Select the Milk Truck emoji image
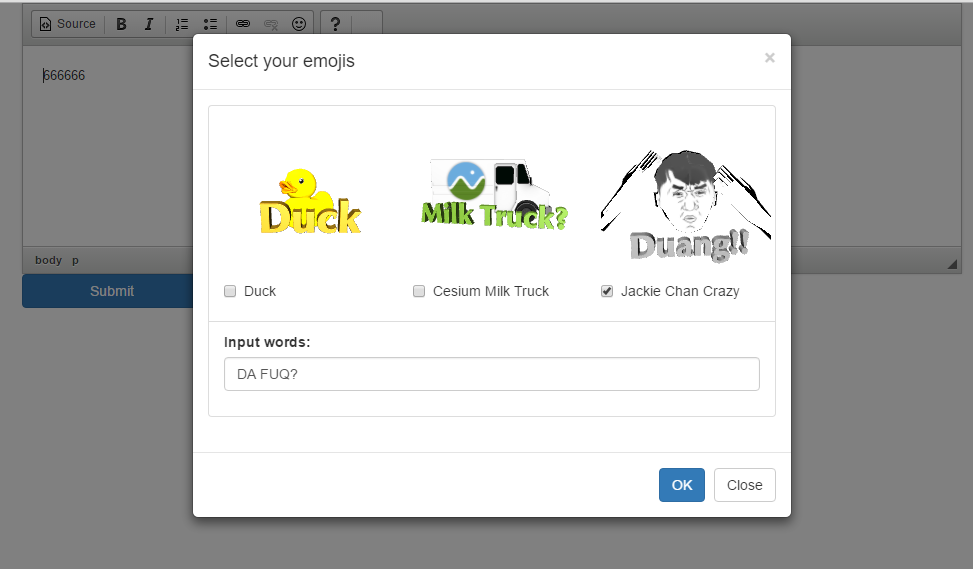Screen dimensions: 973x569 tap(495, 194)
